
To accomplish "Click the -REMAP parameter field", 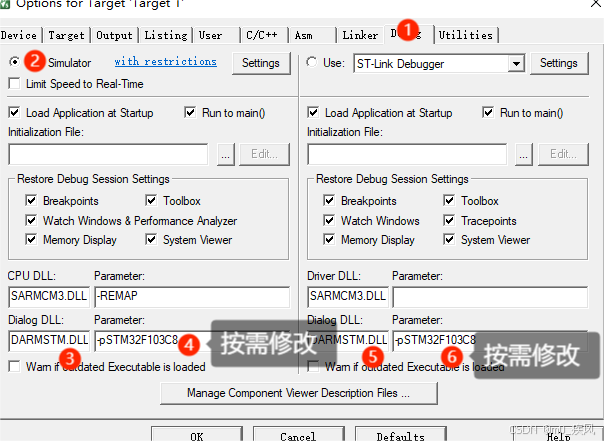I will point(192,297).
